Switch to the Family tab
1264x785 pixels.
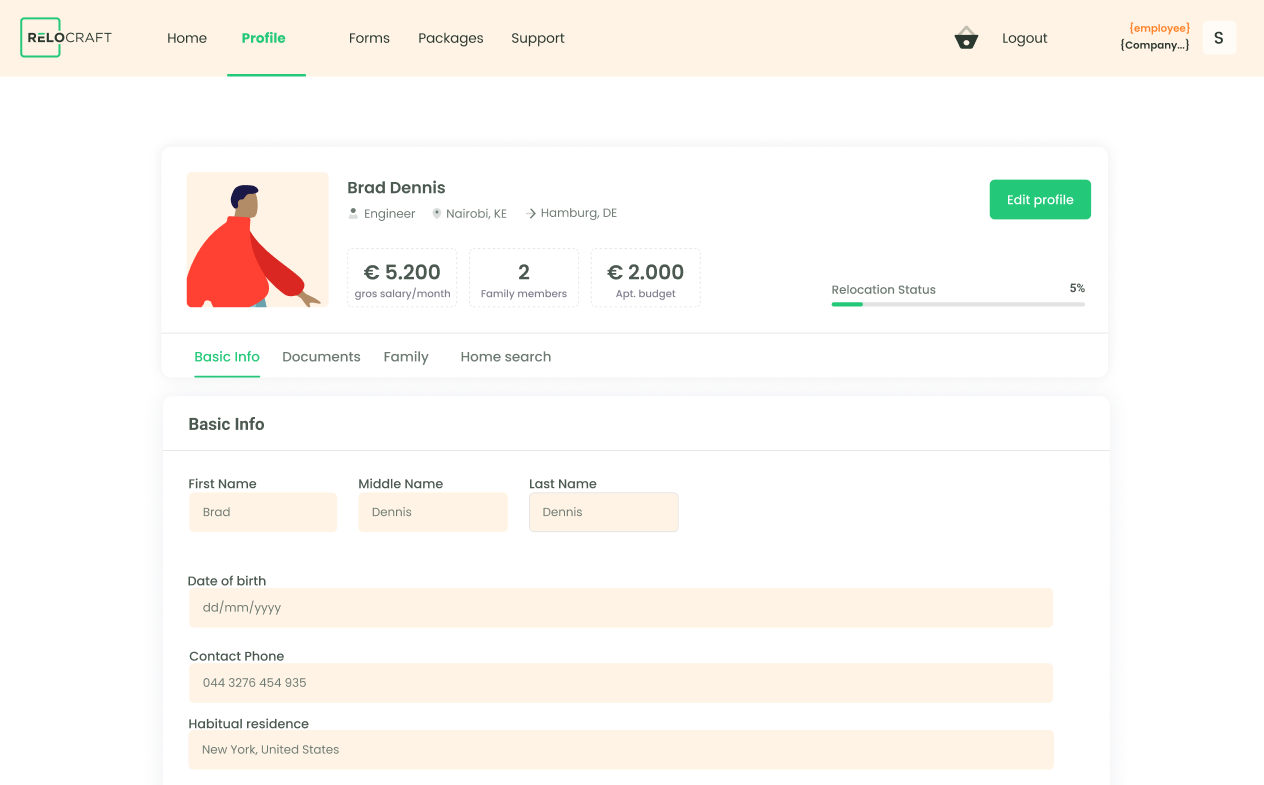[x=406, y=357]
